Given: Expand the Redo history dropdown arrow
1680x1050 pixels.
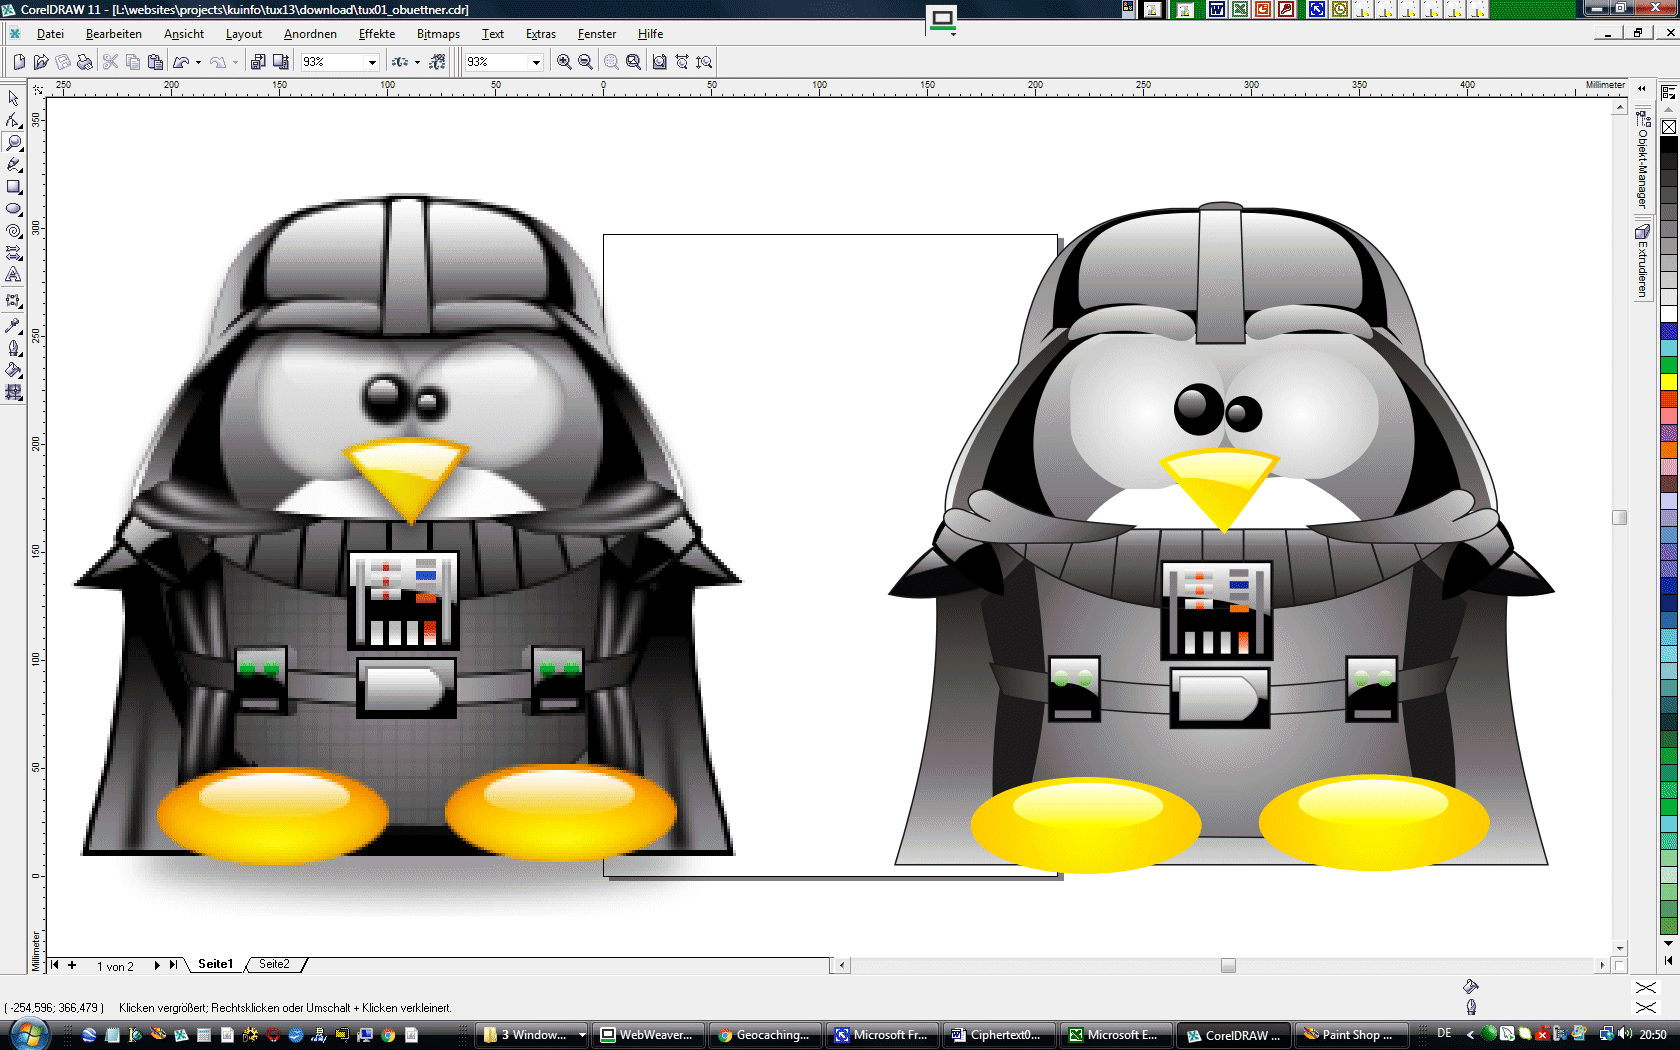Looking at the screenshot, I should tap(235, 62).
